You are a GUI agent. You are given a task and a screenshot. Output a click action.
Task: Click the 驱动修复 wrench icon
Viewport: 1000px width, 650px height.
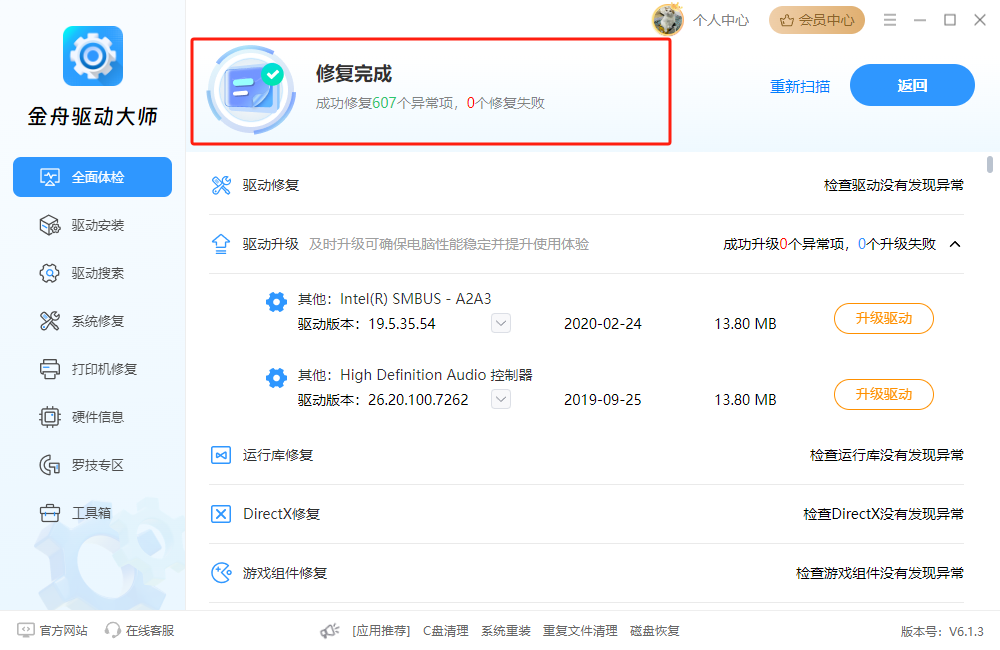point(221,185)
